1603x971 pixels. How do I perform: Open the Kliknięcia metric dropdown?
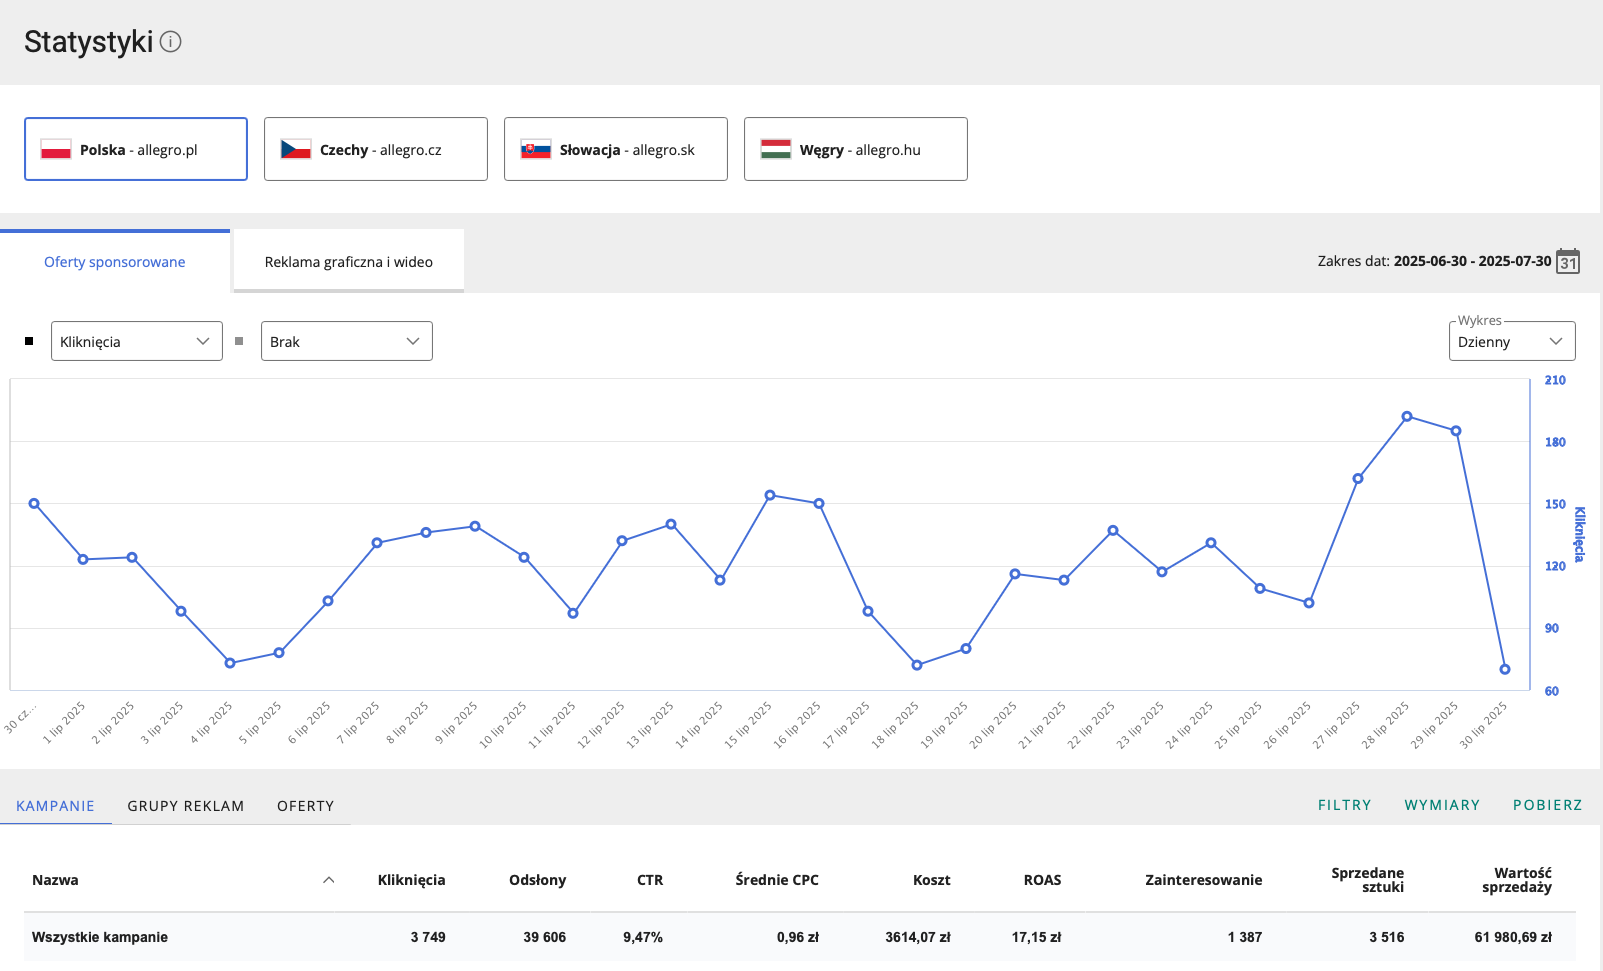pos(136,341)
